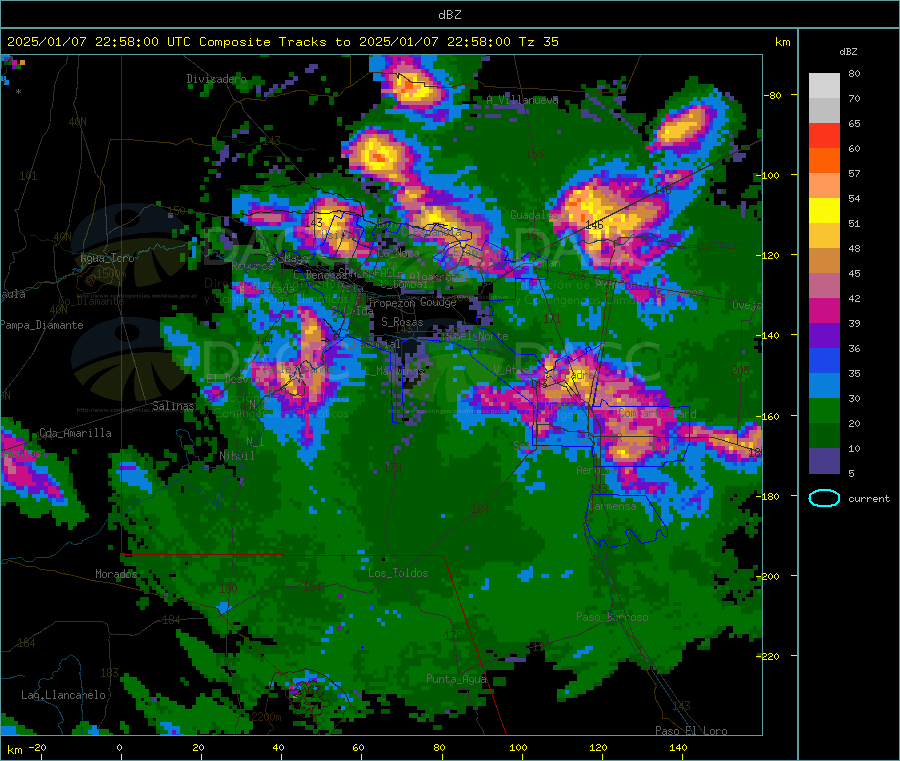Click the 'Paso_El_Loro' map label
This screenshot has width=900, height=761.
click(x=691, y=731)
